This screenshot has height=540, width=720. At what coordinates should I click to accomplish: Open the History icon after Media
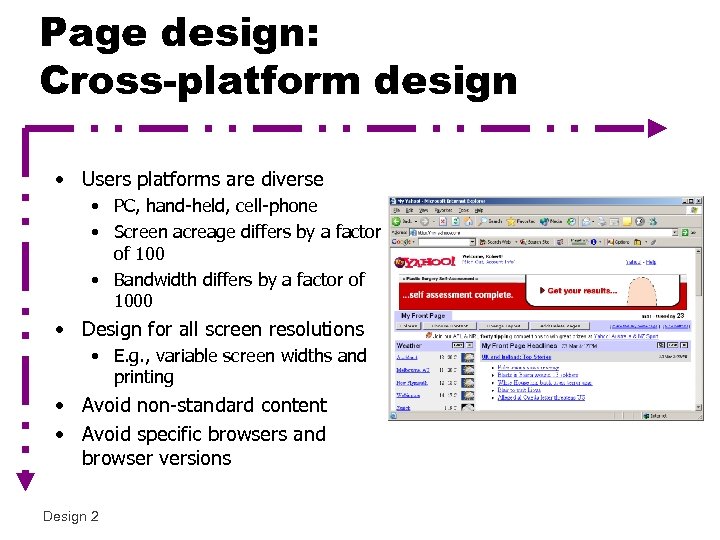[571, 221]
